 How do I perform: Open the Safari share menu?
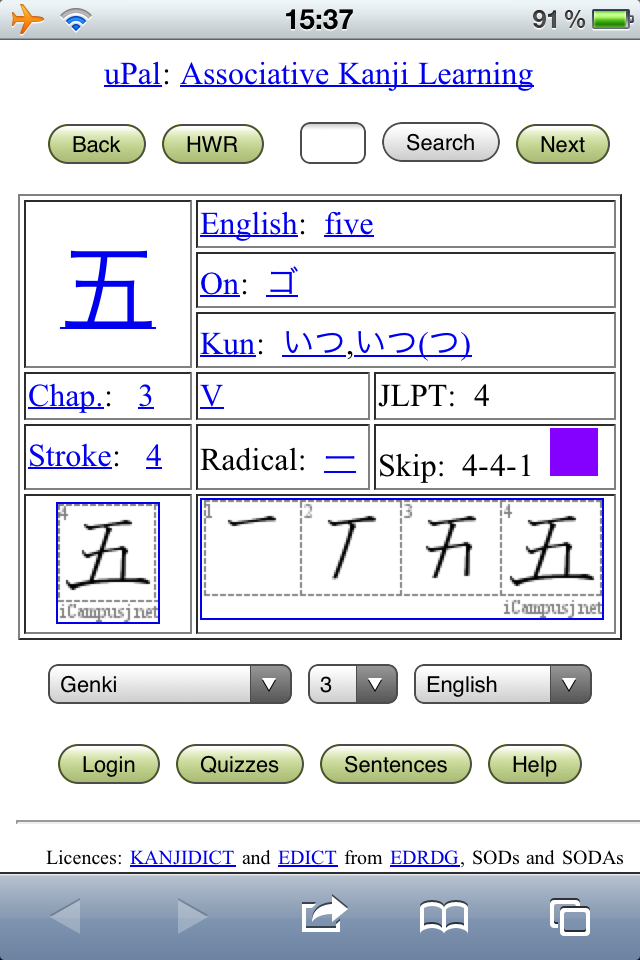[324, 915]
